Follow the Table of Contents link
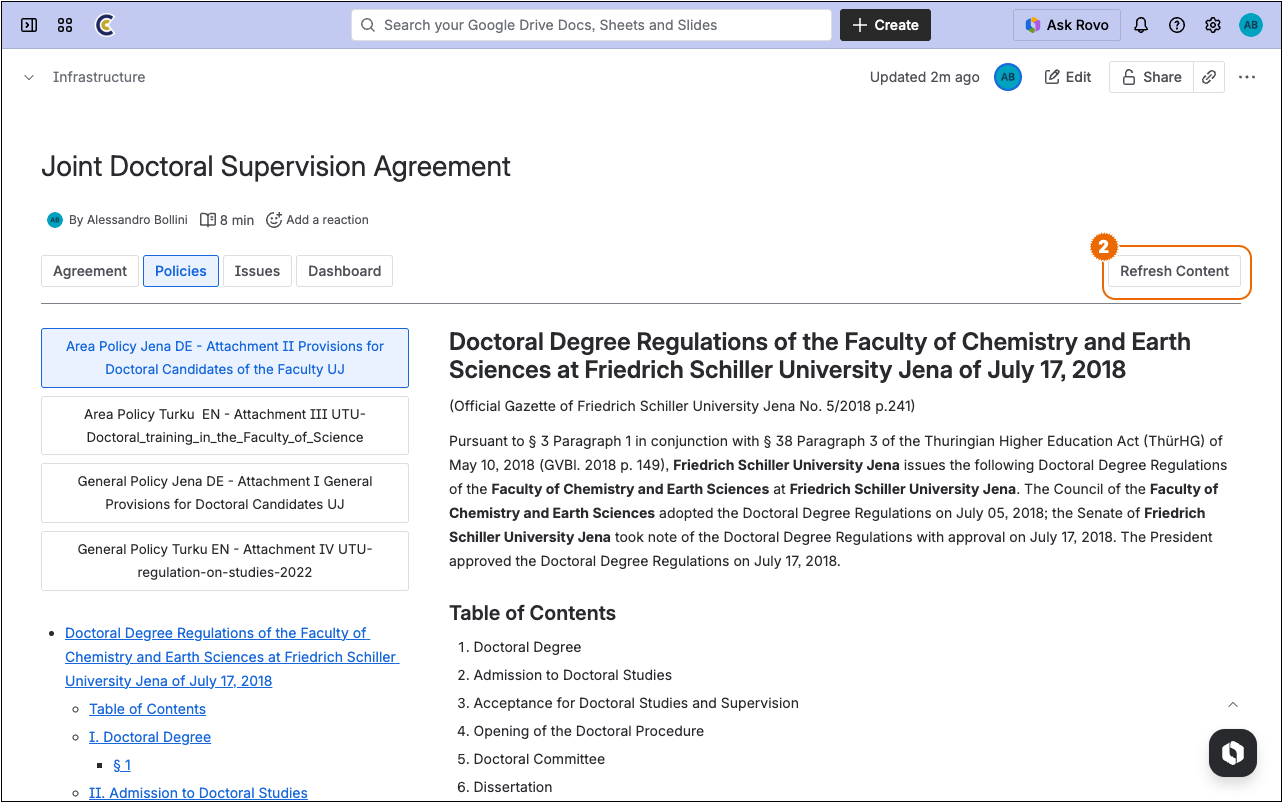Screen dimensions: 1282x802 click(147, 709)
